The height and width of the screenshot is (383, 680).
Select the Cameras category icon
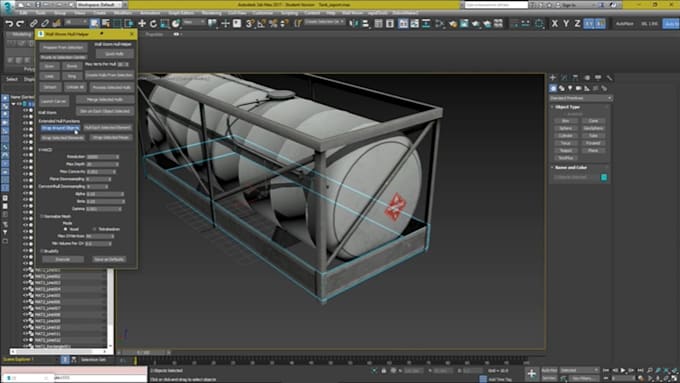pos(579,88)
